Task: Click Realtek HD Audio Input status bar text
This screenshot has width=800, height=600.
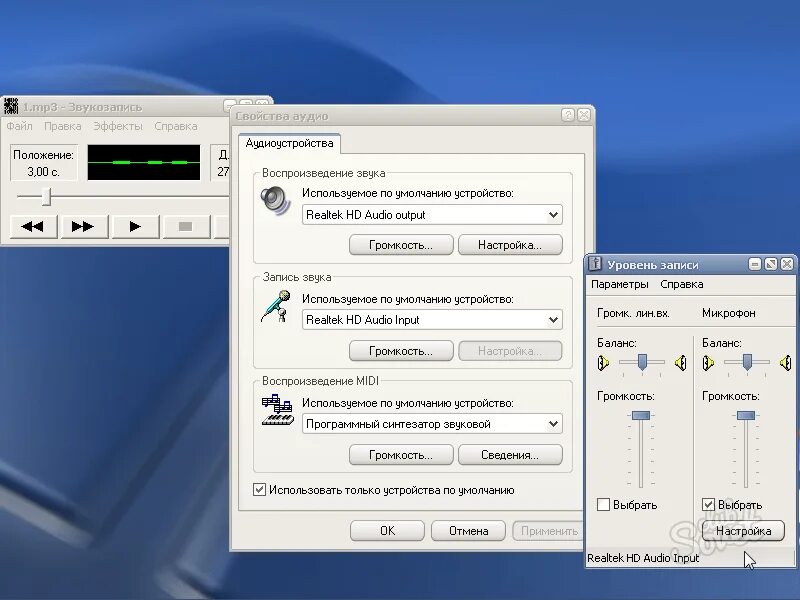Action: pos(643,558)
